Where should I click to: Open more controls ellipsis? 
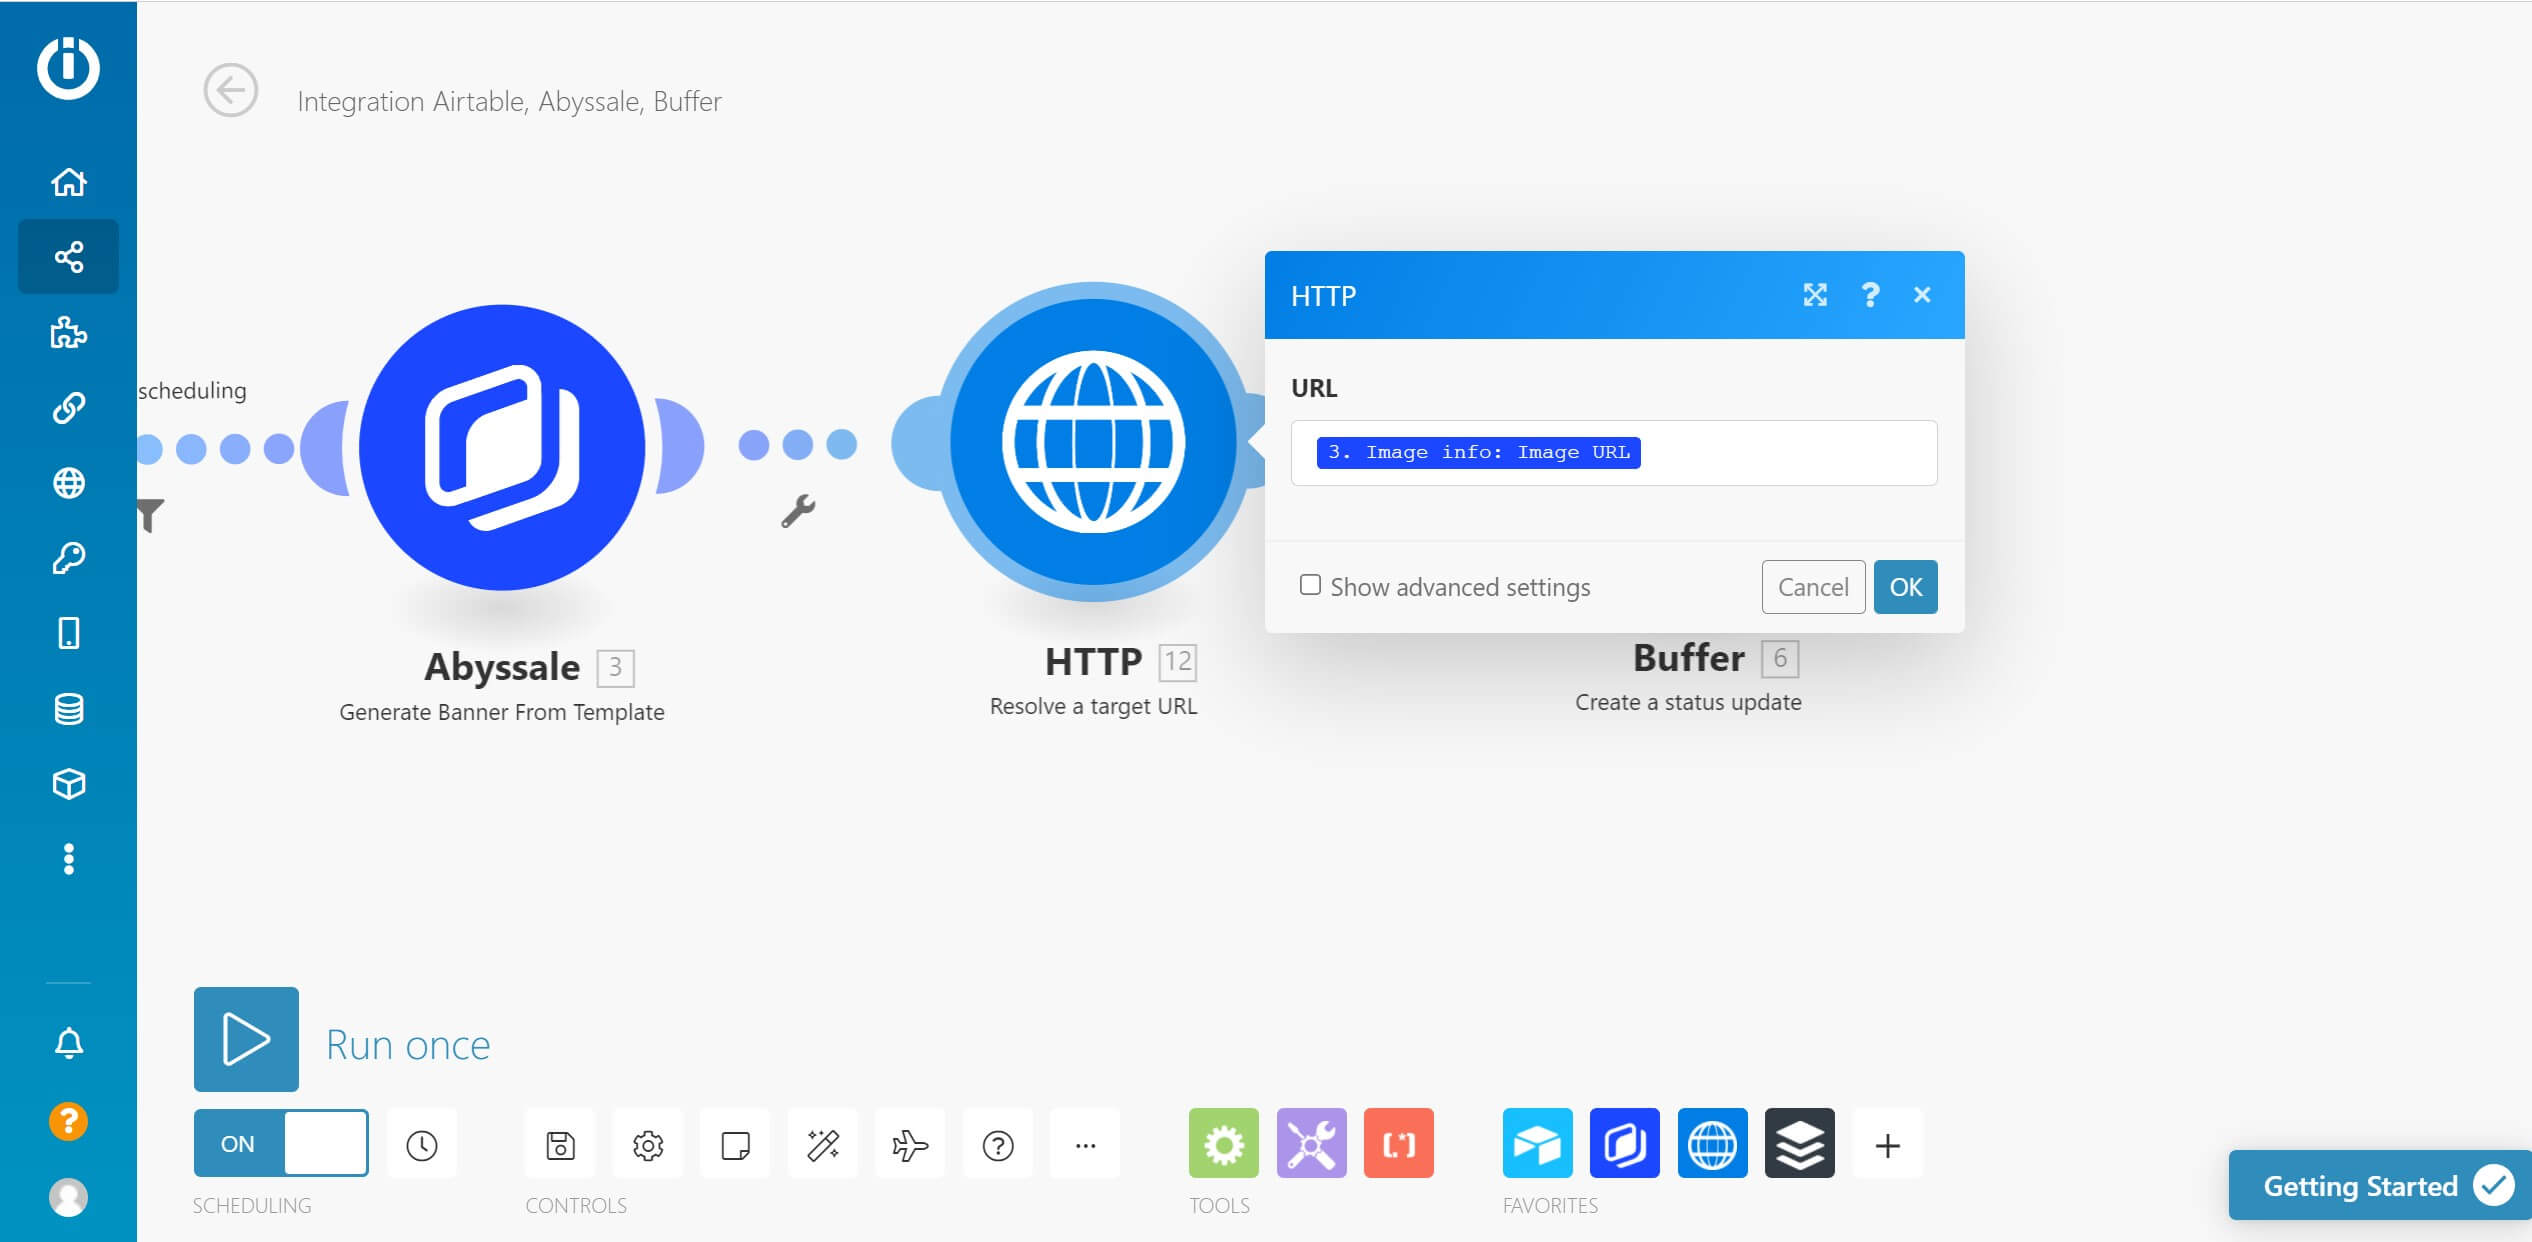tap(1085, 1144)
